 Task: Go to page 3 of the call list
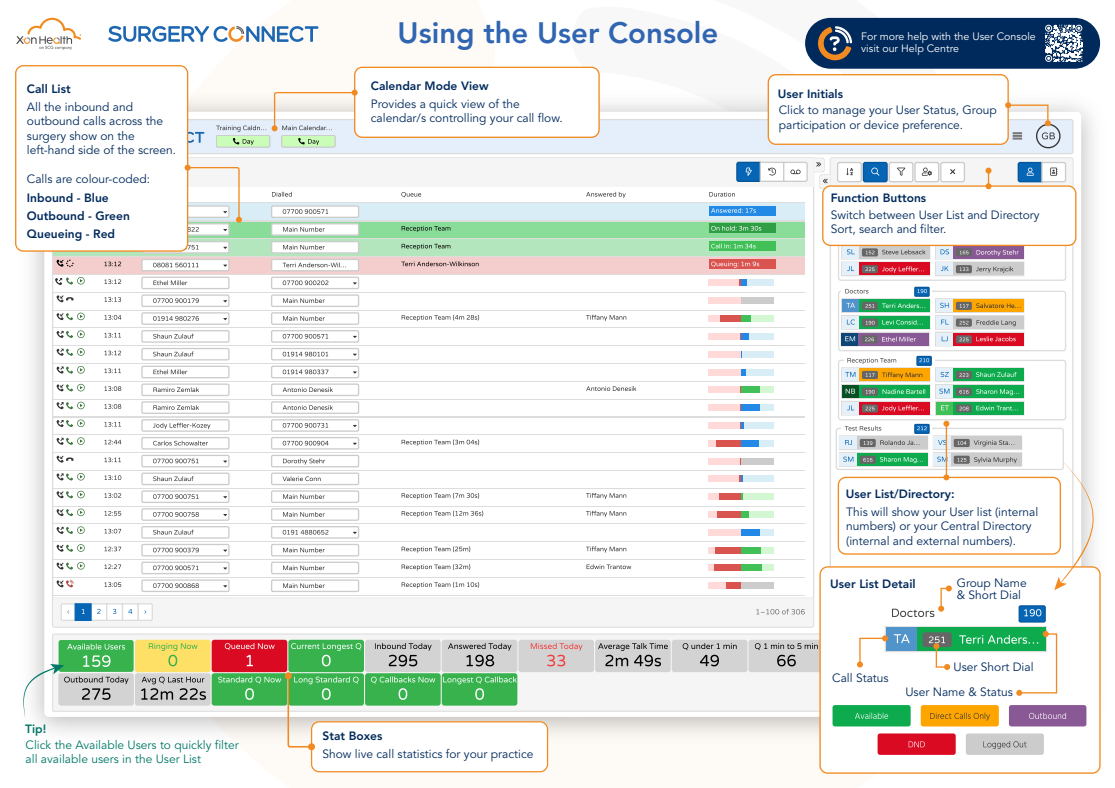(x=114, y=612)
